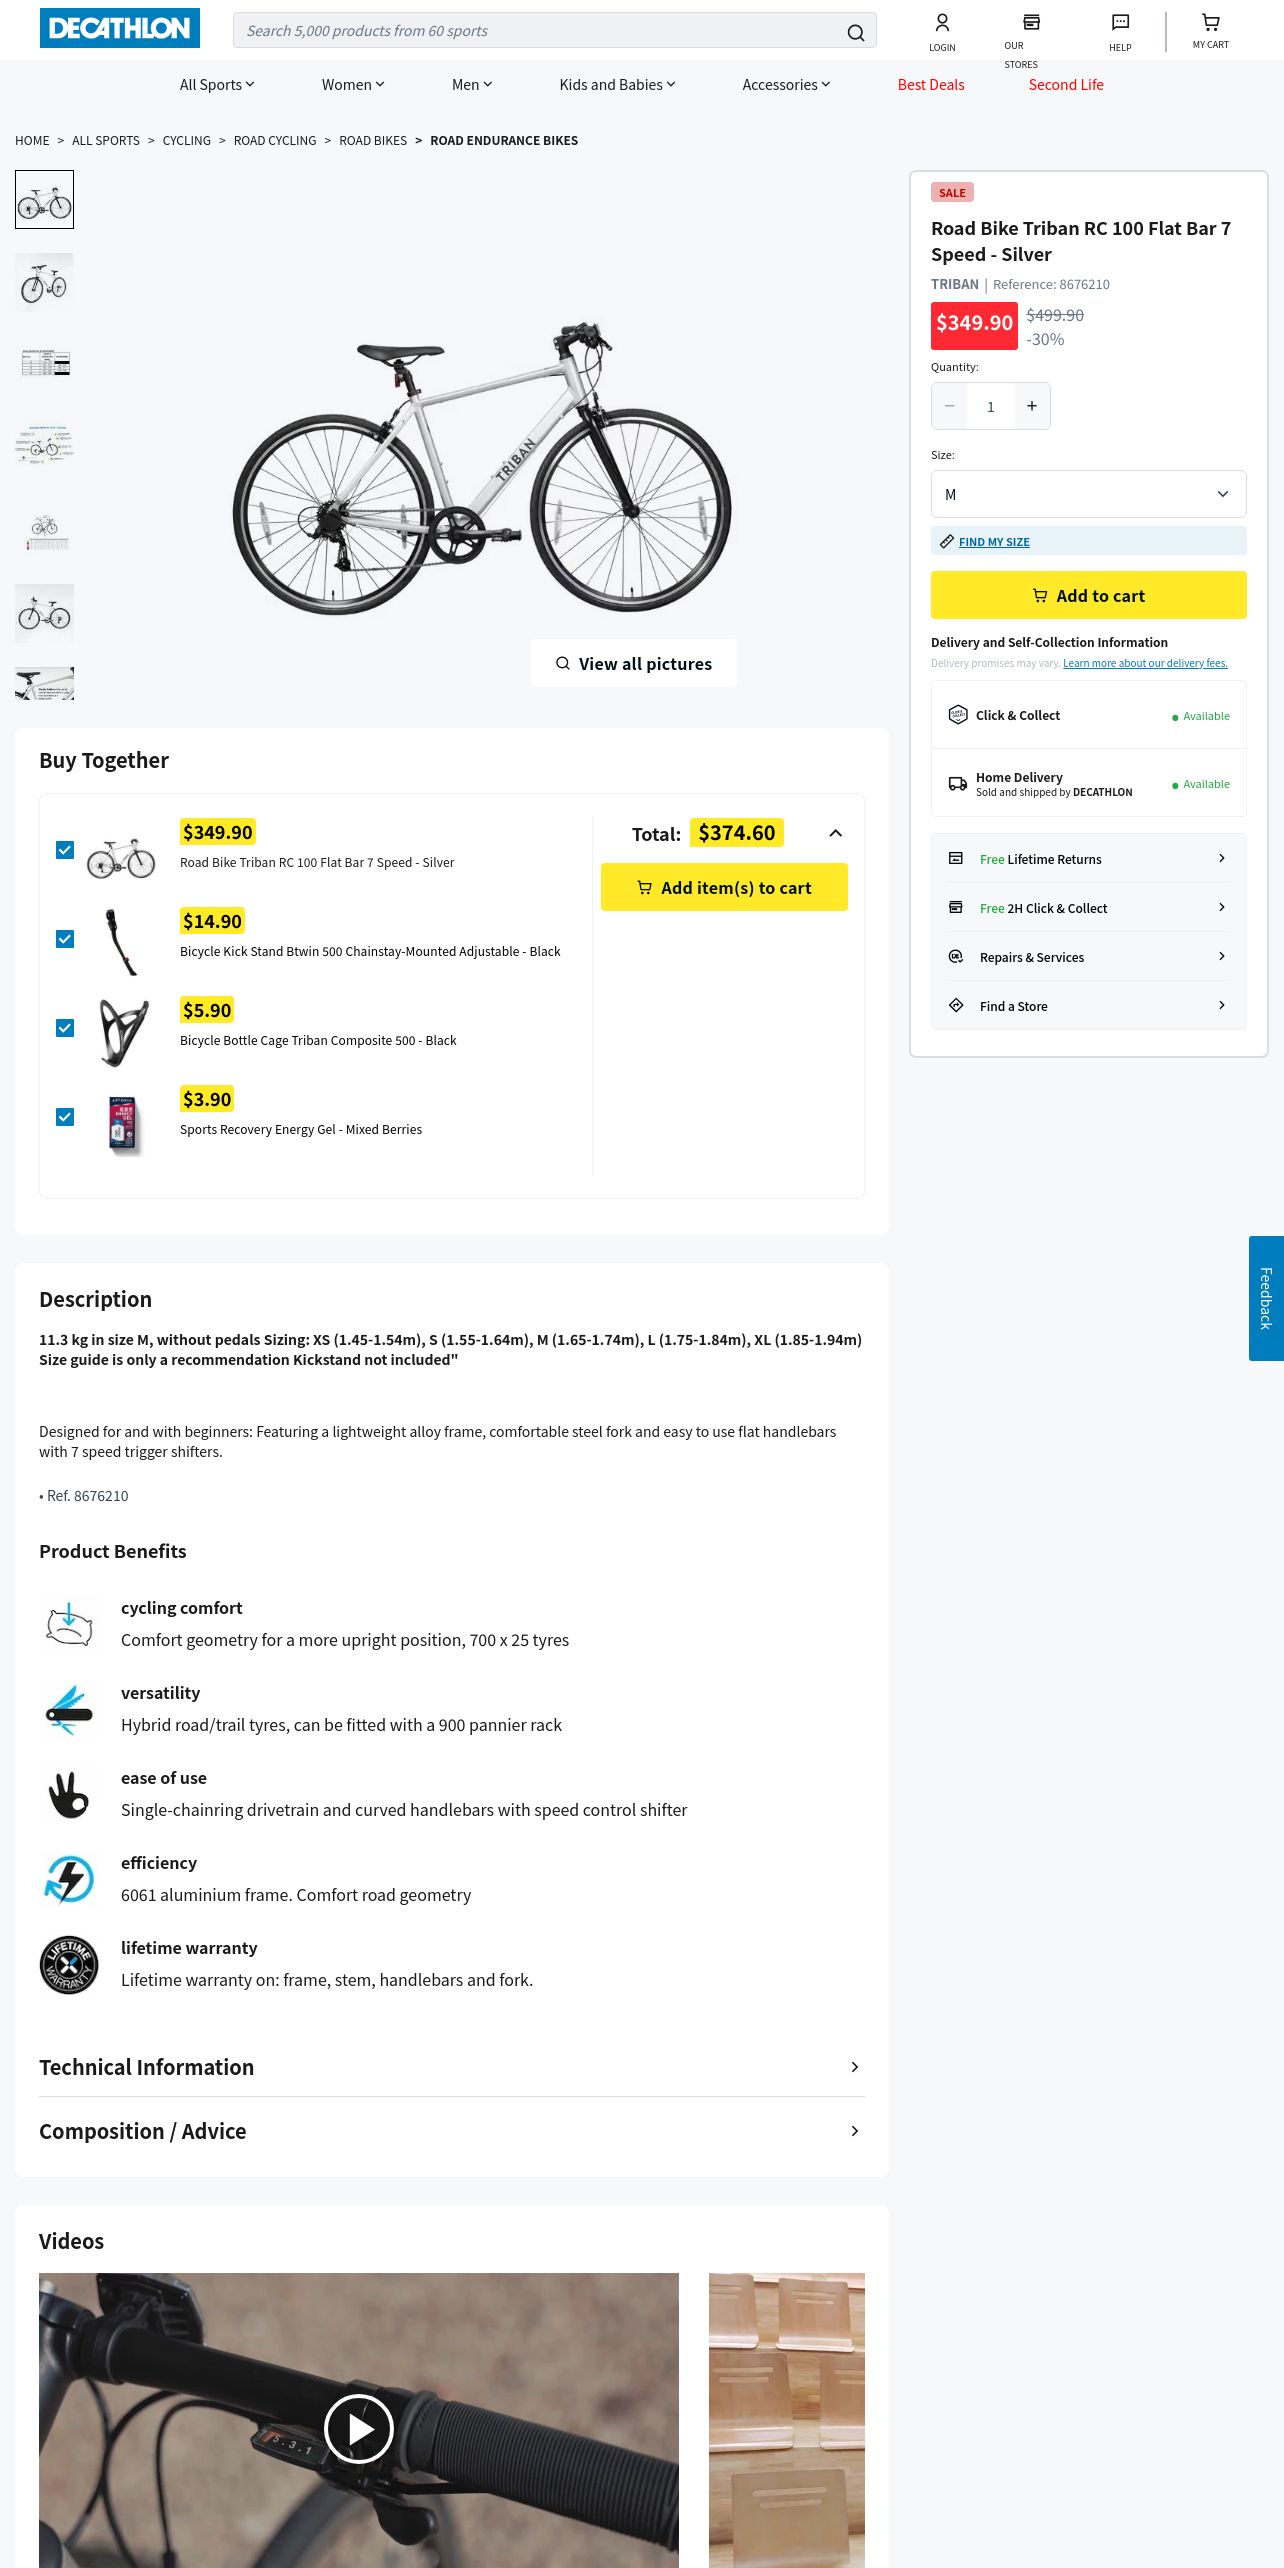
Task: Open the Size dropdown showing M
Action: pyautogui.click(x=1088, y=494)
